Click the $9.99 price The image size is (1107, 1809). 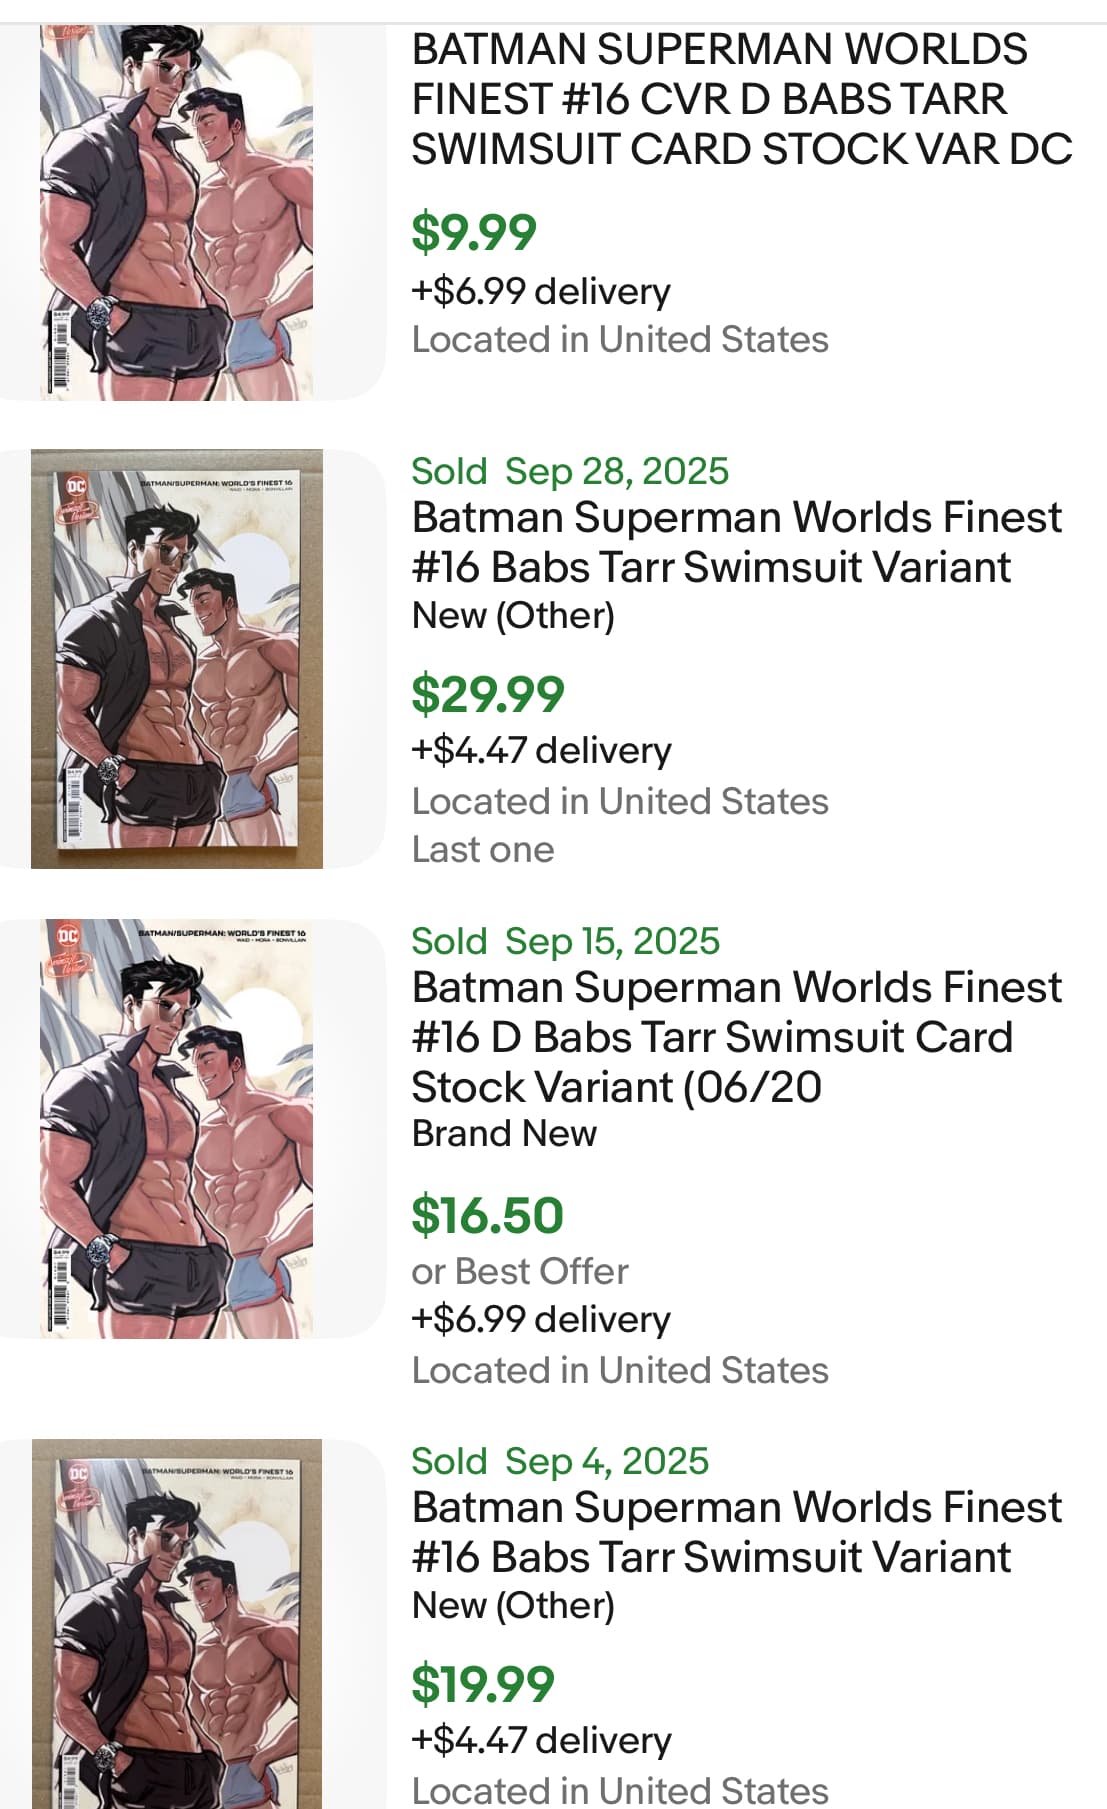474,232
